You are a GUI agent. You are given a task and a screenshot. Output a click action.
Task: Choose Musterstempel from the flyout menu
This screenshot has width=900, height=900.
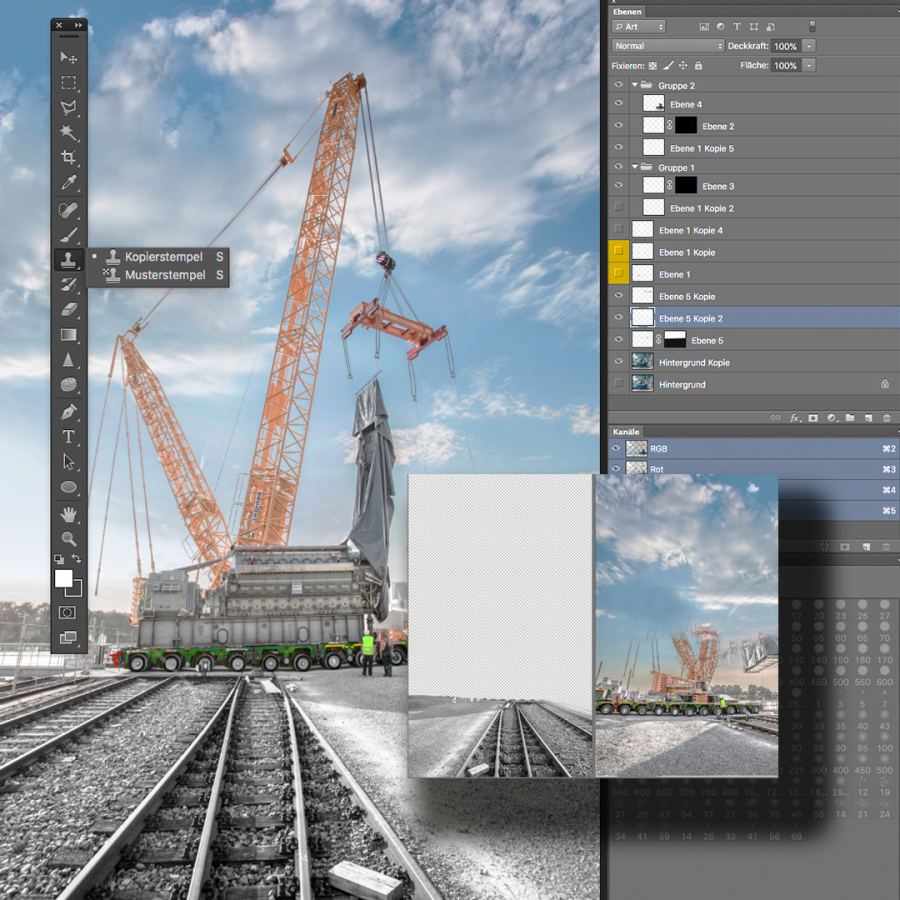click(164, 274)
